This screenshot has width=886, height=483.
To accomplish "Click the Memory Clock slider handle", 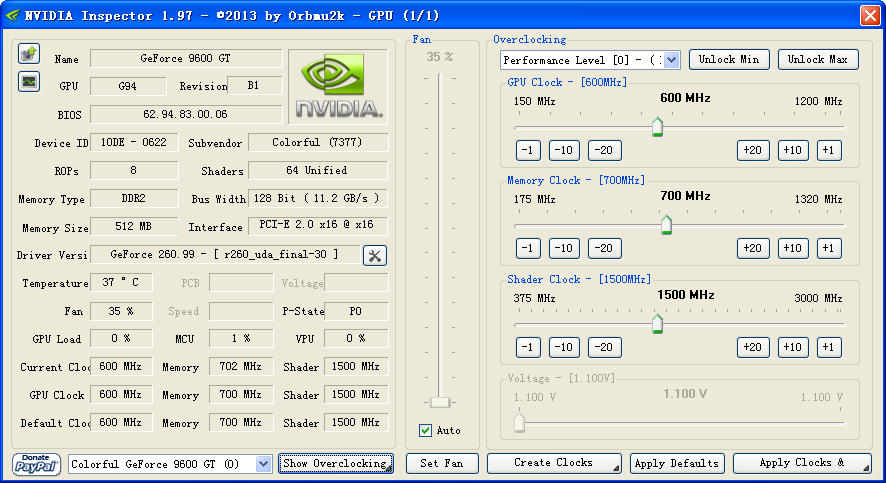I will (666, 224).
